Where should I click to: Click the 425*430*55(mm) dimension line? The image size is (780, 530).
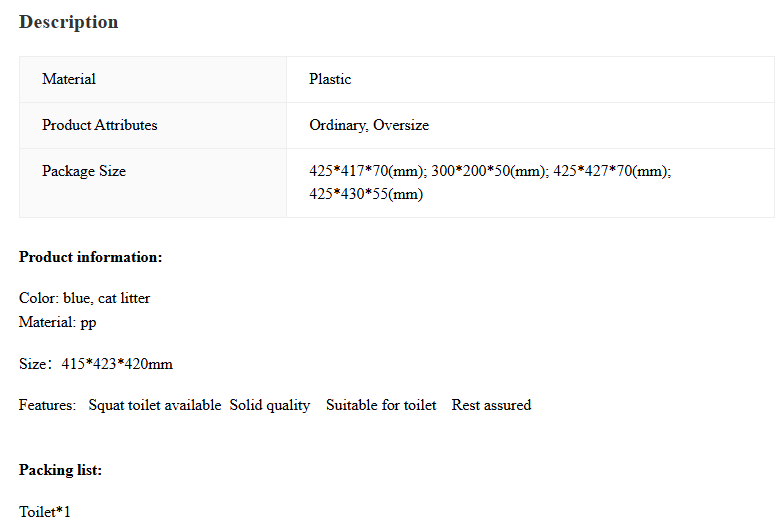click(x=366, y=194)
